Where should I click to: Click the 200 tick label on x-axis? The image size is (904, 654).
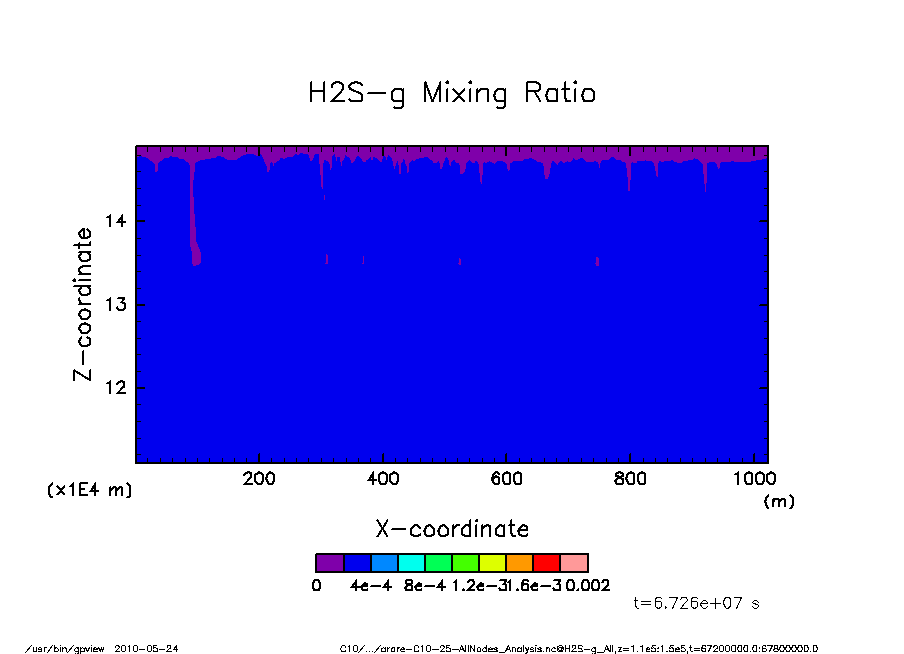tap(259, 479)
